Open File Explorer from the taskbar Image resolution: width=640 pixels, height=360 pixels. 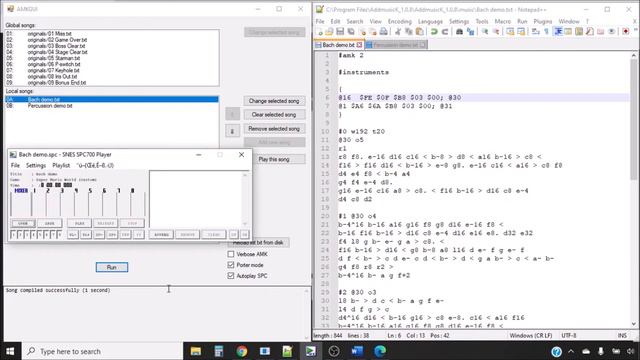click(x=196, y=351)
